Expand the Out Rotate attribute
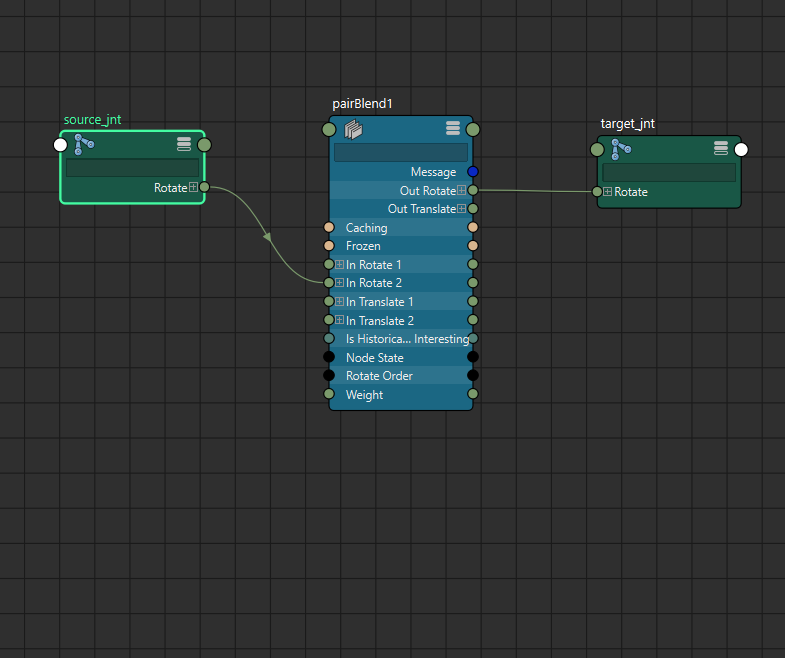This screenshot has height=658, width=785. pyautogui.click(x=462, y=191)
